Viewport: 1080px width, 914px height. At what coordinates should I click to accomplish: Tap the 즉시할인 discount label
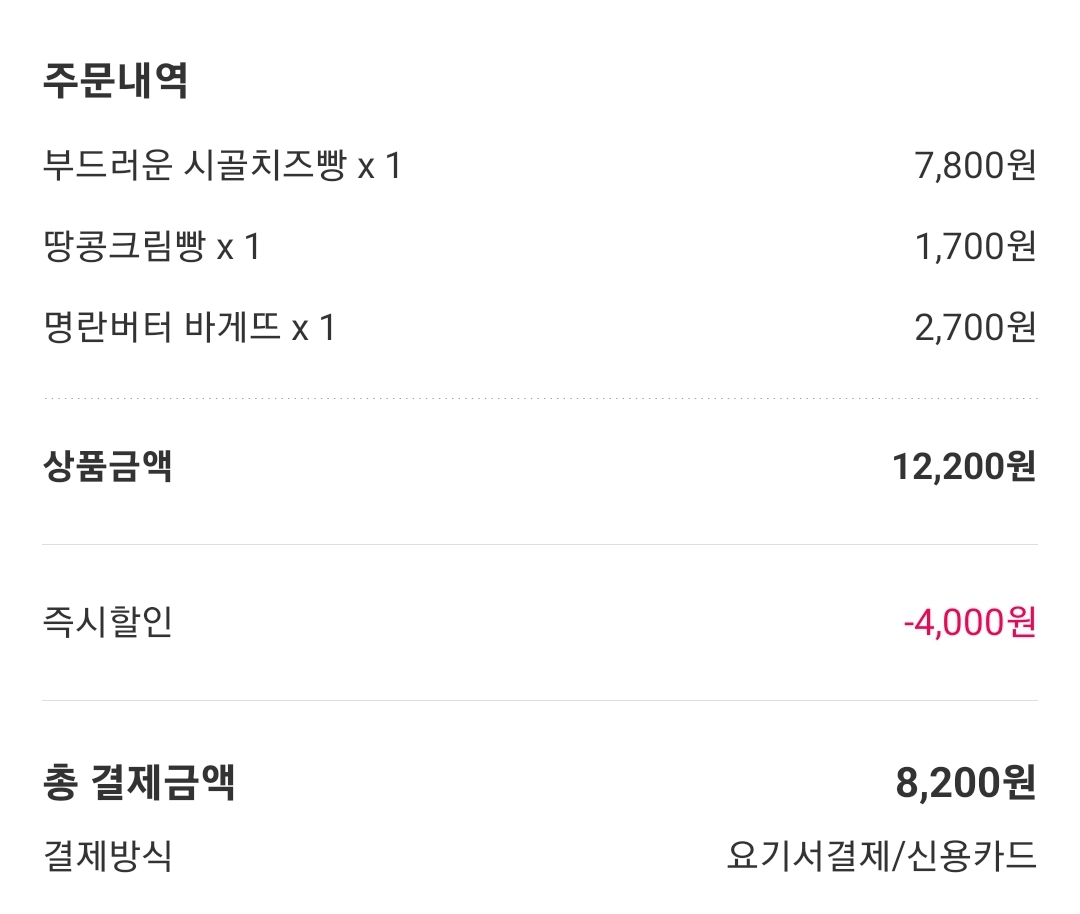tap(108, 622)
